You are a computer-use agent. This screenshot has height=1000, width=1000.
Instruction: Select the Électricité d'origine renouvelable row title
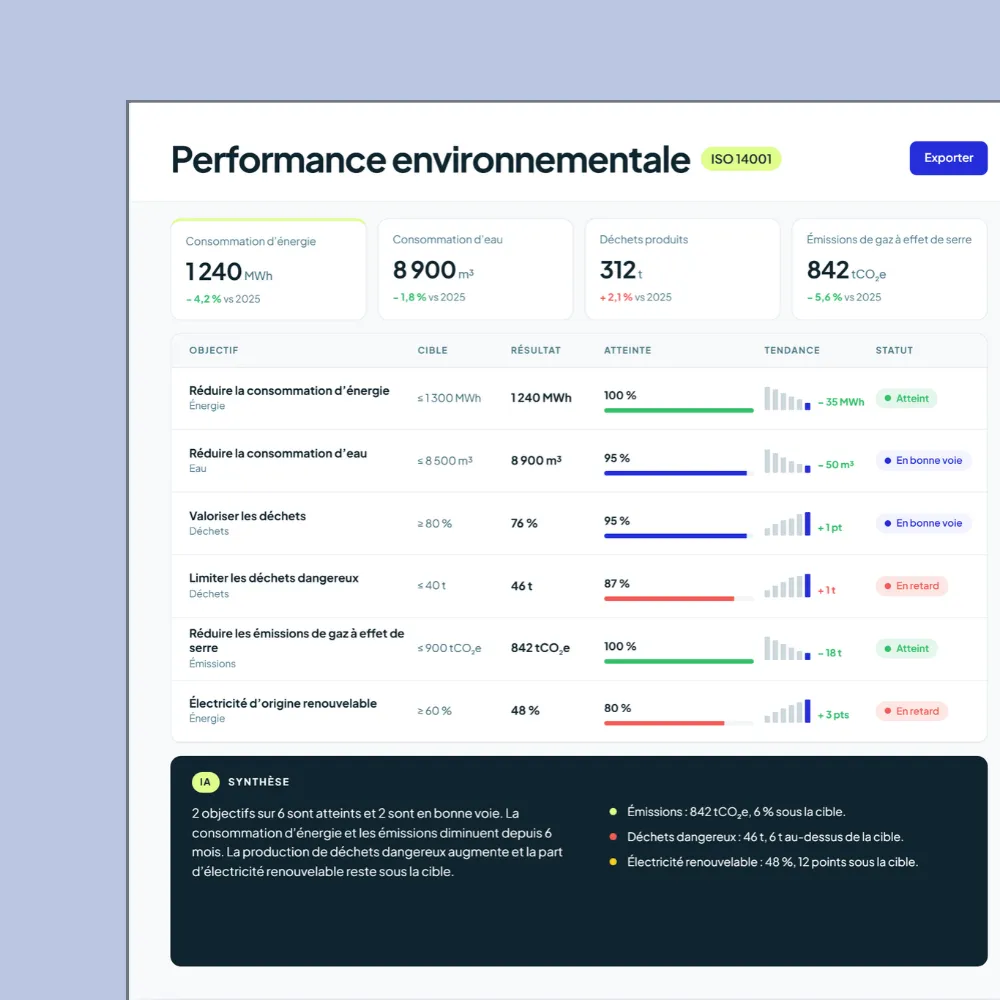point(283,703)
